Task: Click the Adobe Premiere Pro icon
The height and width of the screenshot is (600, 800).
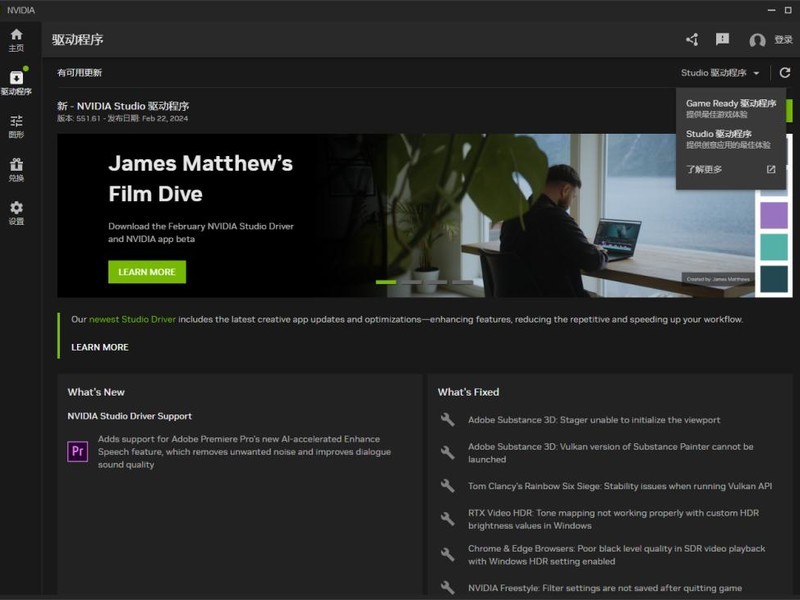Action: 78,452
